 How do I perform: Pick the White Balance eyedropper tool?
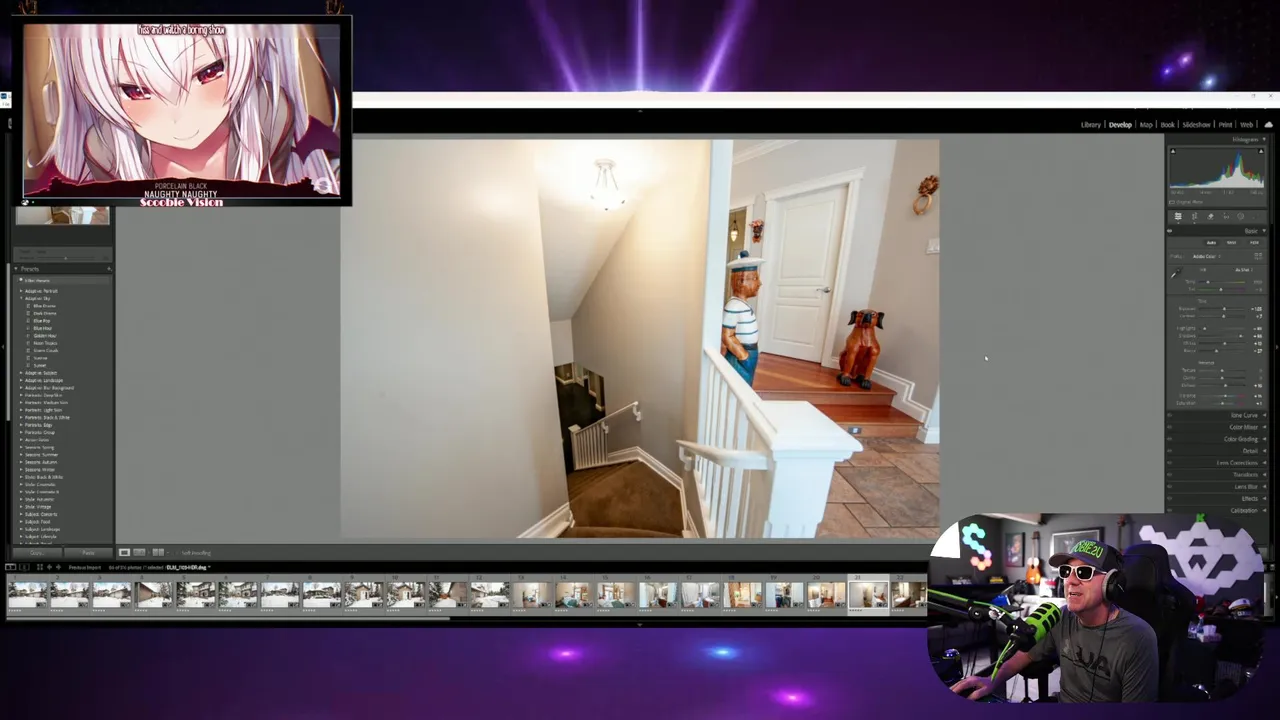1175,273
